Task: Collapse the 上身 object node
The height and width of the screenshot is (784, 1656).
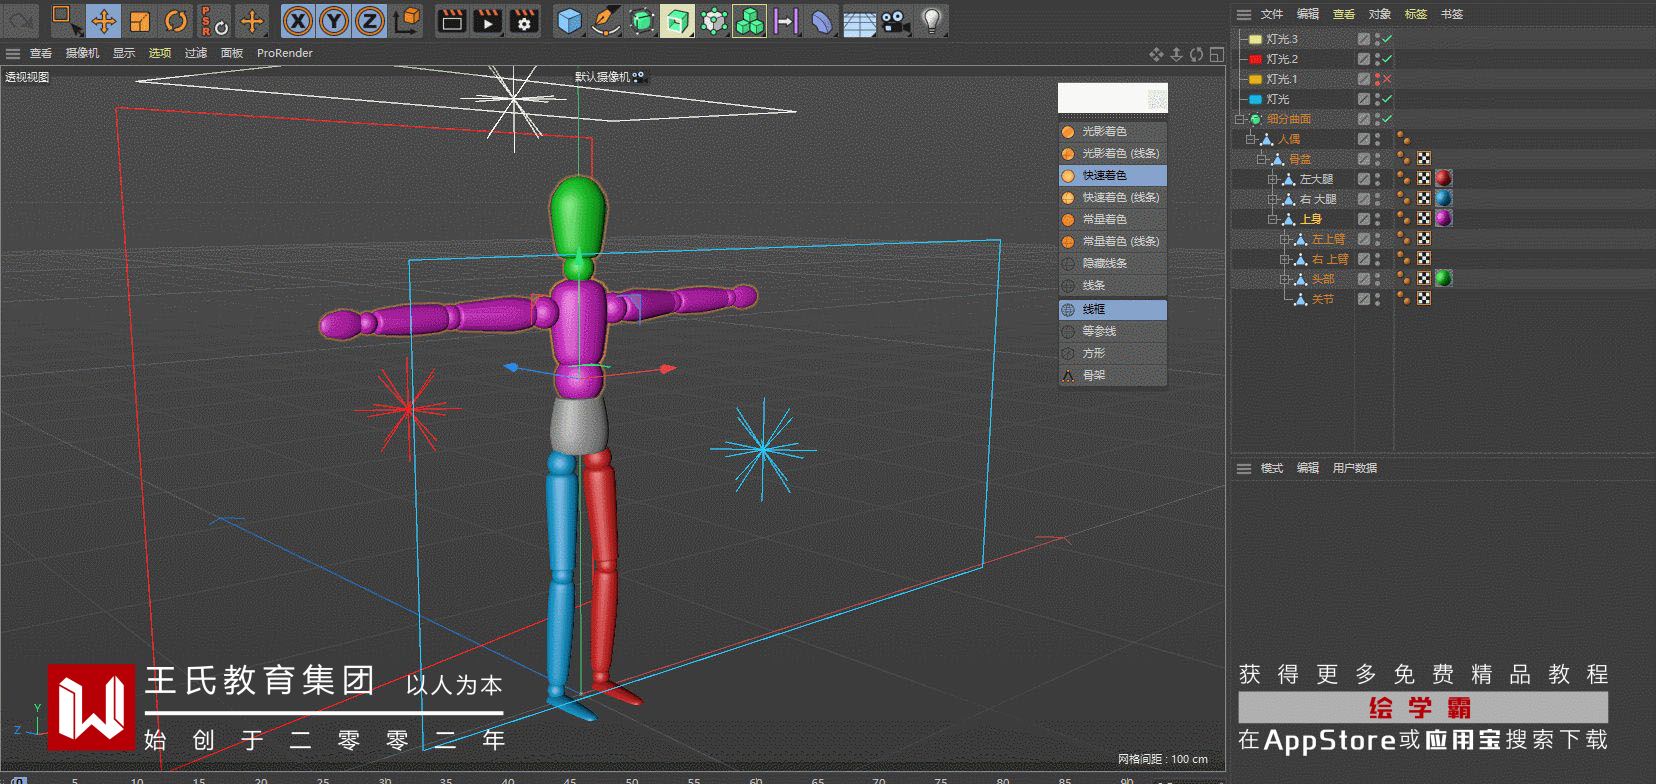Action: tap(1273, 219)
